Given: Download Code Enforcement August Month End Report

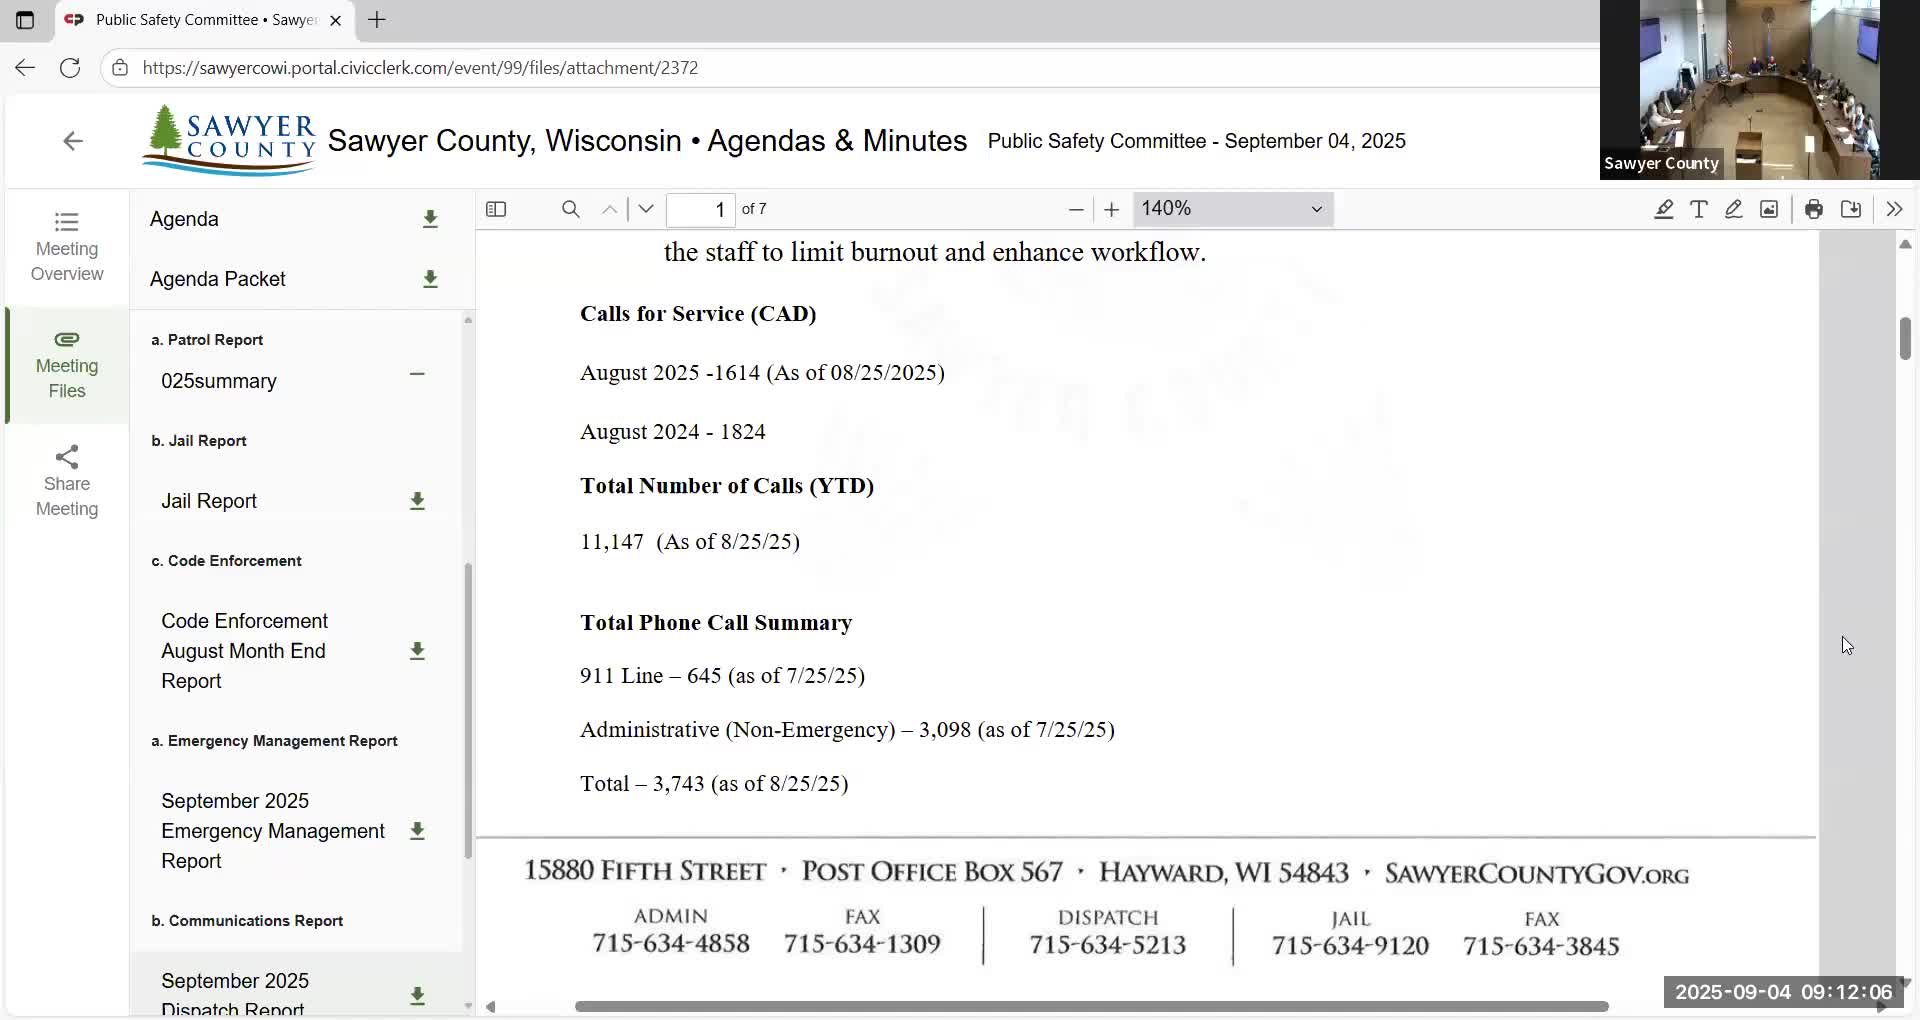Looking at the screenshot, I should pyautogui.click(x=417, y=651).
